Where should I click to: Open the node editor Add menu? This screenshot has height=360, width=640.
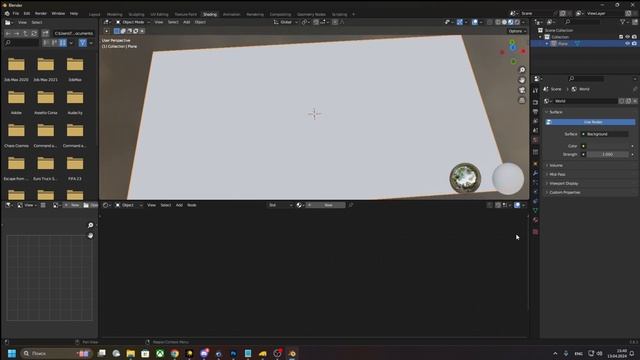[x=179, y=205]
